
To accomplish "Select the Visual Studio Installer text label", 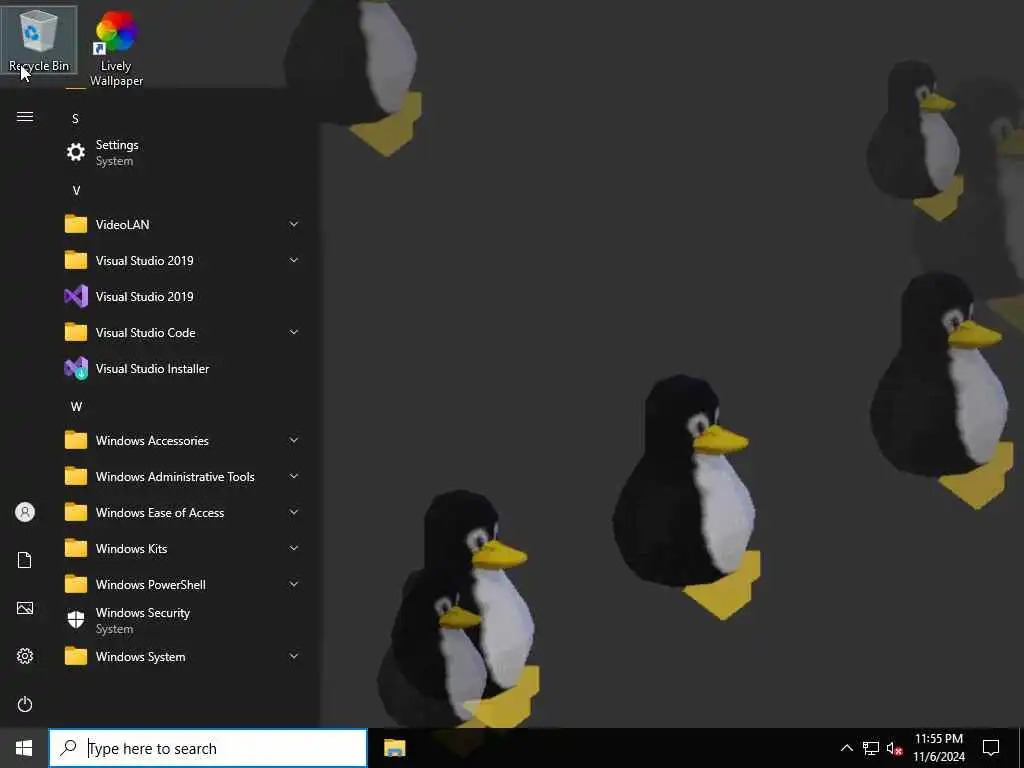I will point(152,369).
